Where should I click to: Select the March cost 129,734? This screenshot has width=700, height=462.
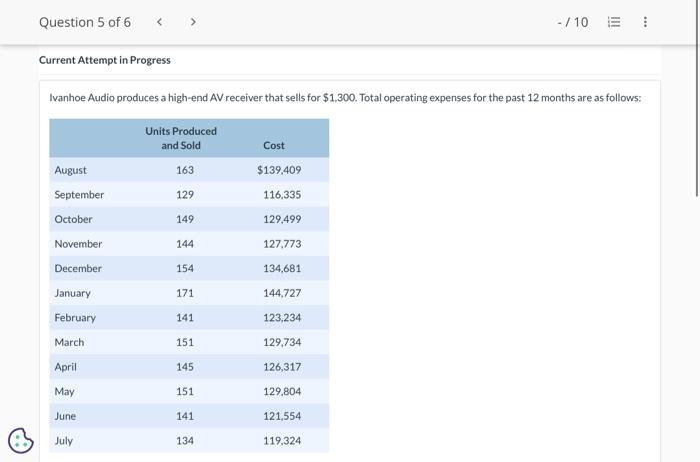coord(282,342)
